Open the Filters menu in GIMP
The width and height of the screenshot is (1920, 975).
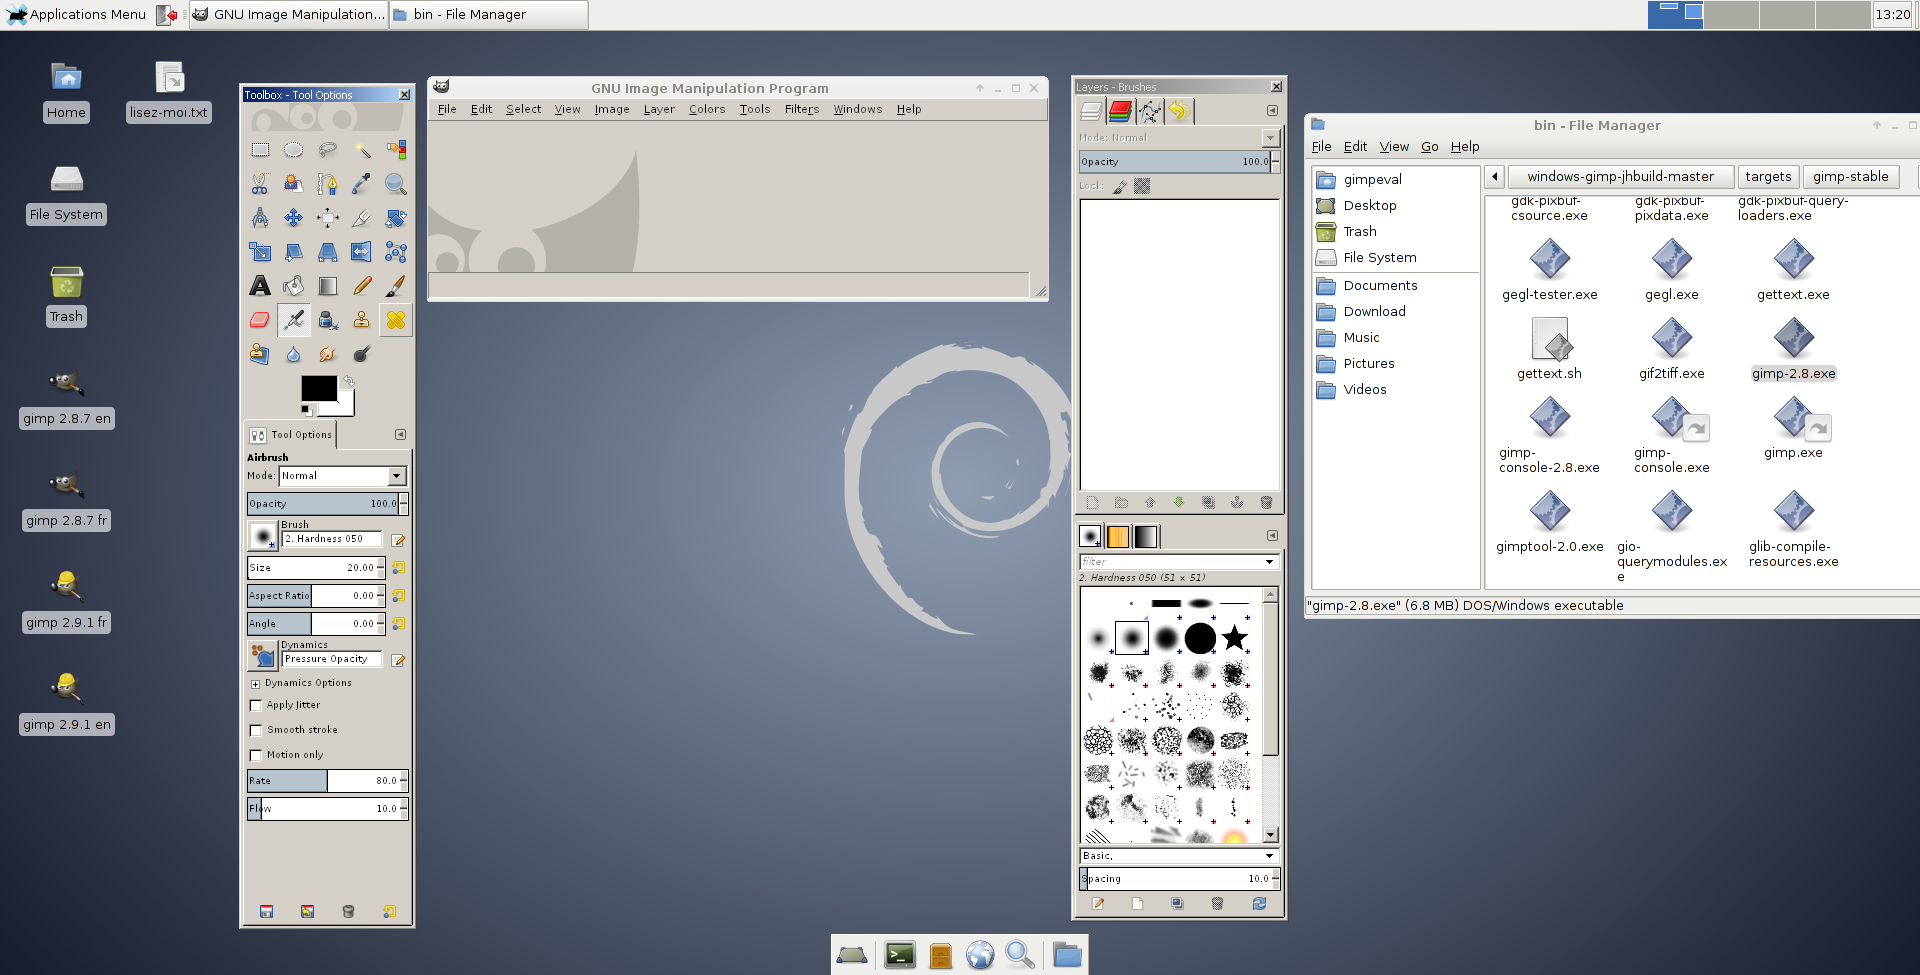tap(802, 109)
